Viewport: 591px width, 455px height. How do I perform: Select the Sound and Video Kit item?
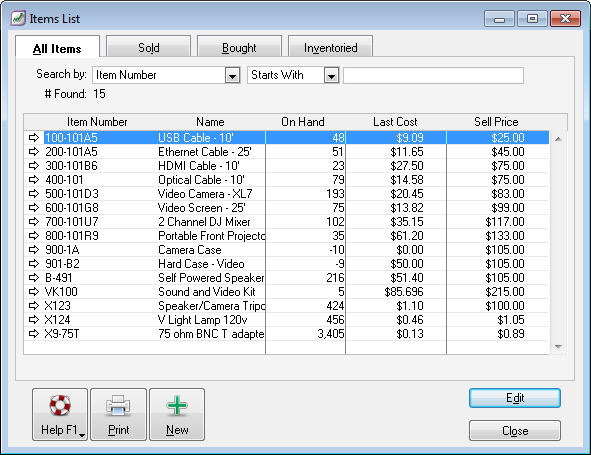(207, 291)
